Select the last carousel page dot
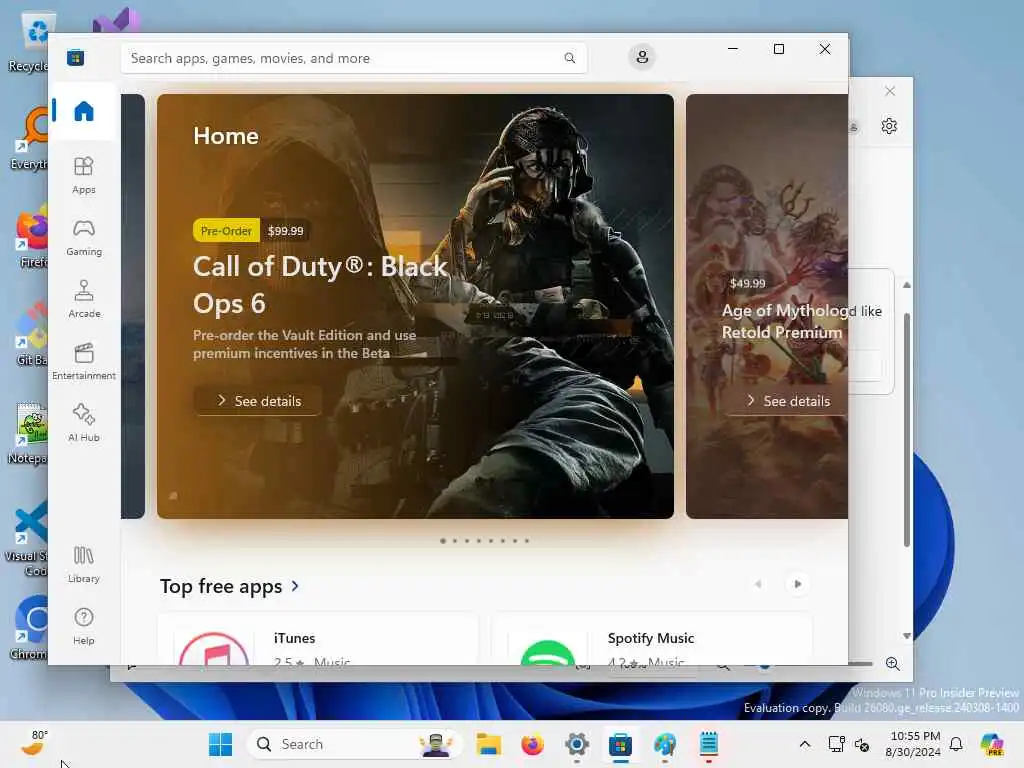Viewport: 1024px width, 768px height. click(527, 541)
